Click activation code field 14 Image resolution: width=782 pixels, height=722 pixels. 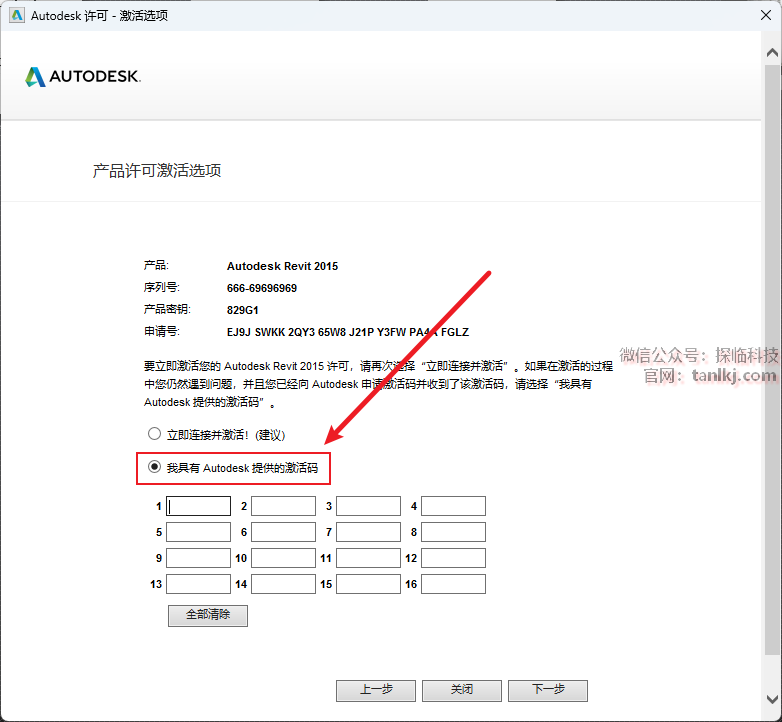click(x=283, y=584)
